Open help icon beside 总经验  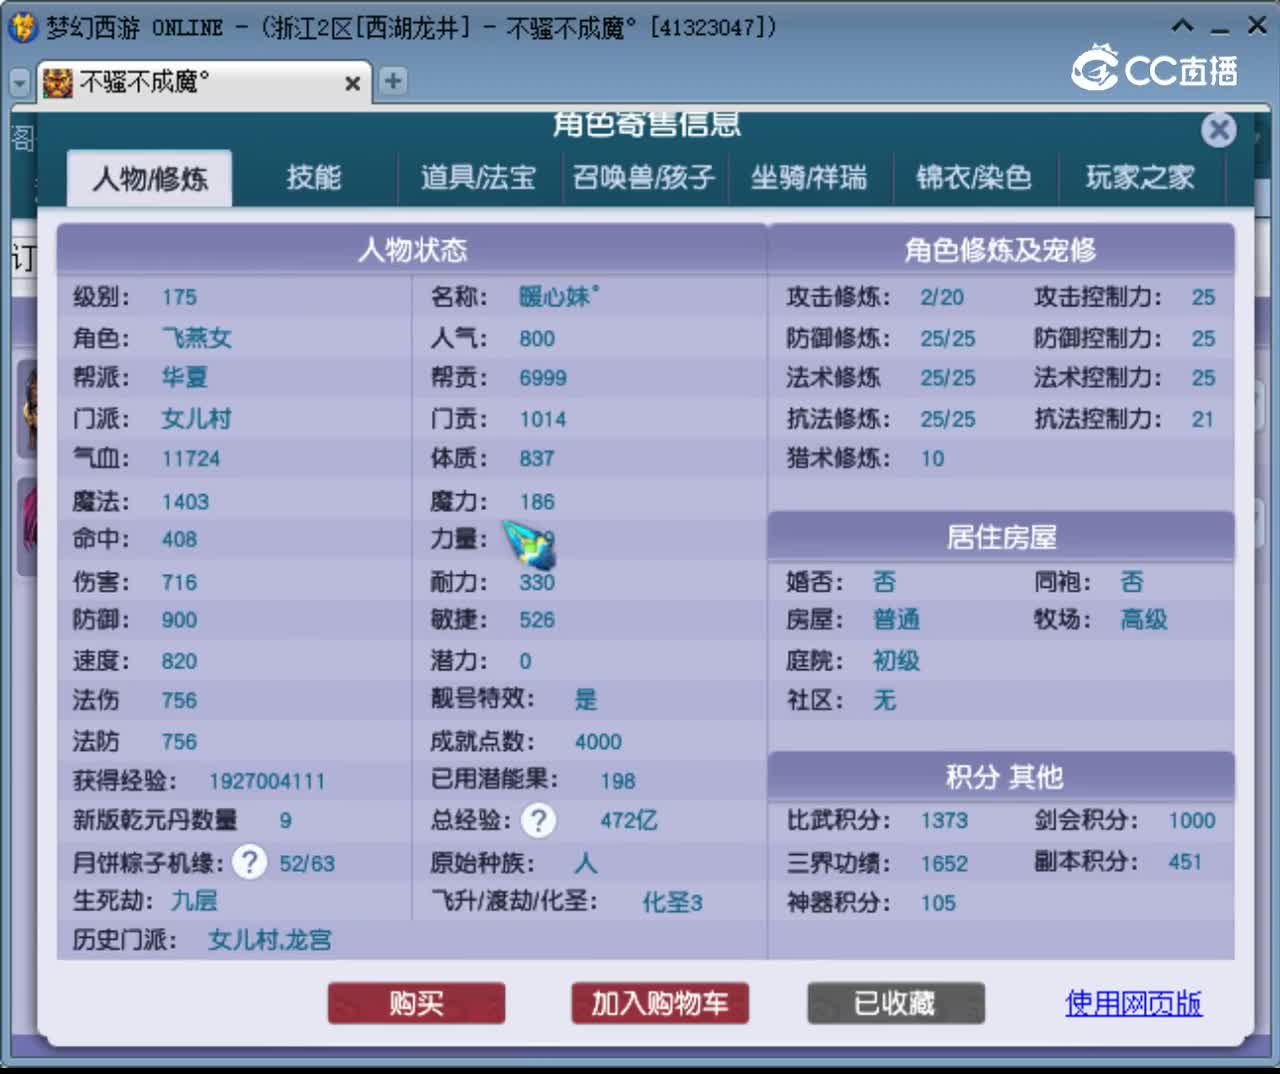(538, 821)
